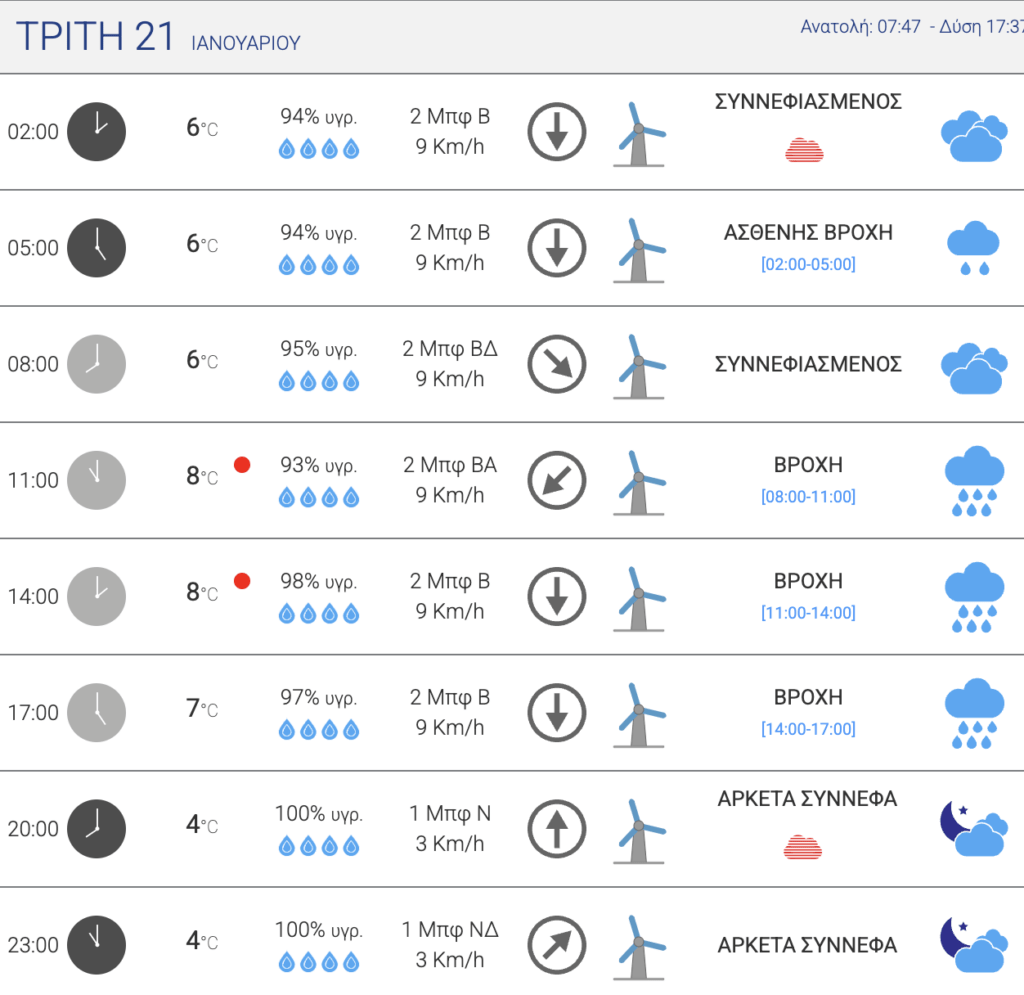Click the cloudy icon at 08:00
The image size is (1024, 995).
(x=974, y=368)
